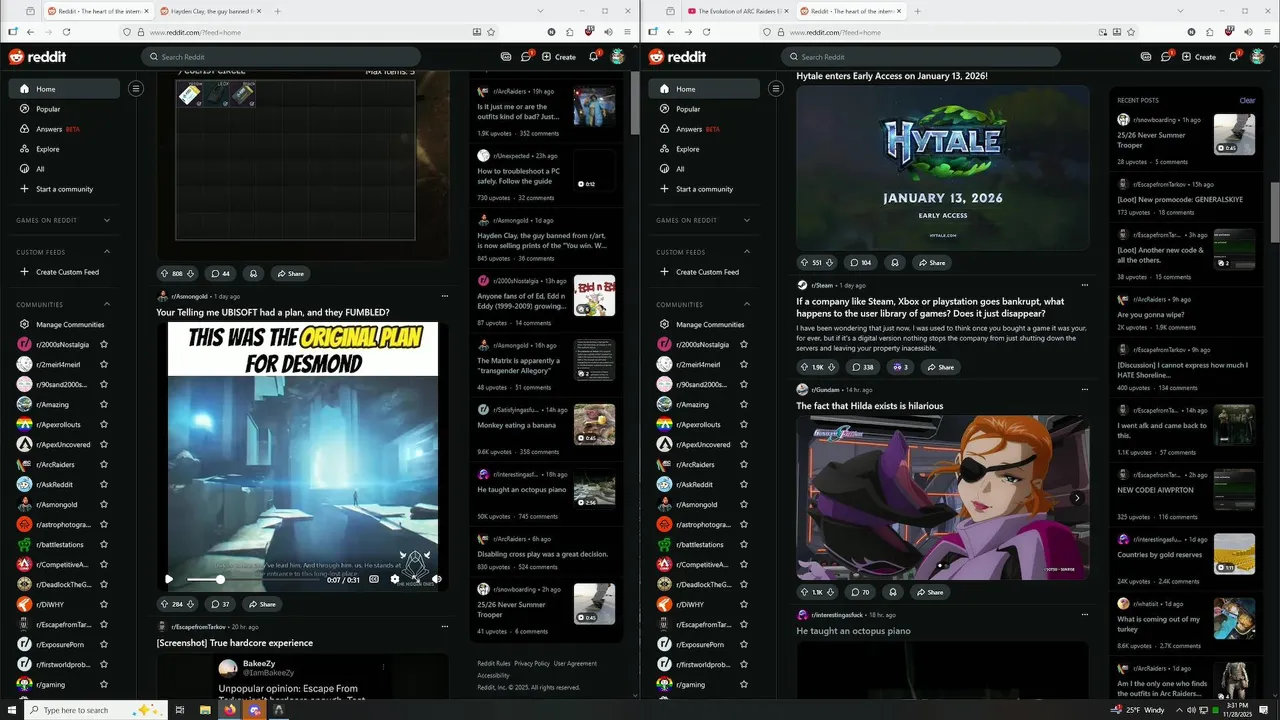Open Manage Communities gear in right sidebar
The width and height of the screenshot is (1280, 720).
pyautogui.click(x=664, y=325)
